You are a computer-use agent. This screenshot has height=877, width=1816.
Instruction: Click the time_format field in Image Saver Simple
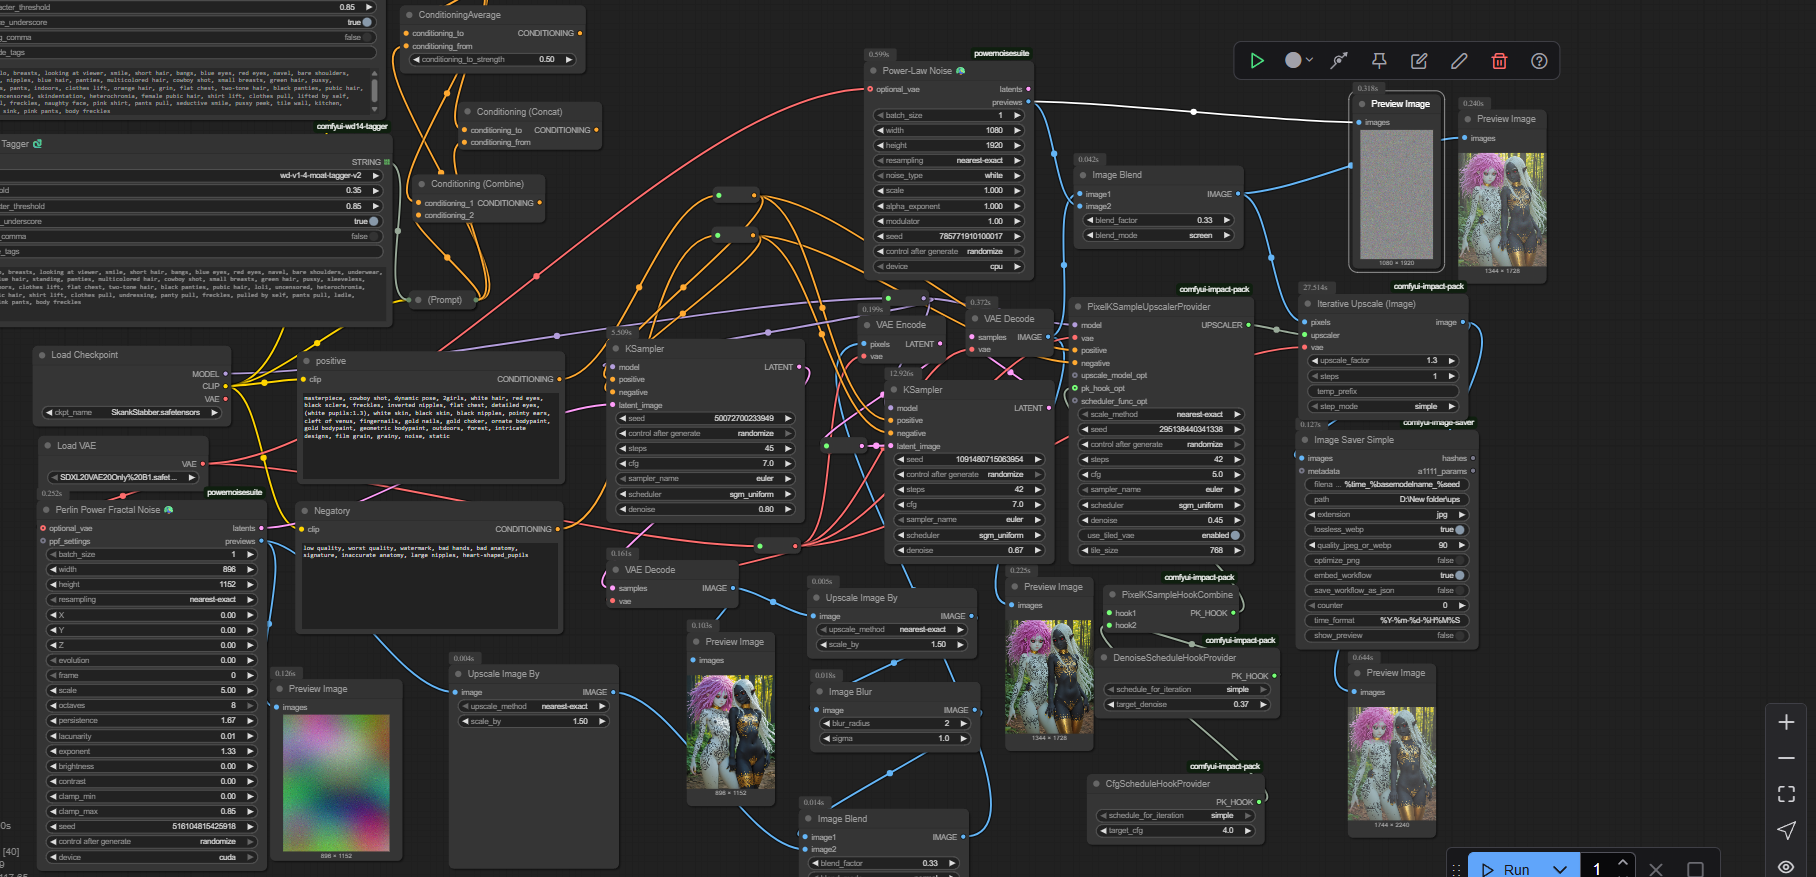1385,620
